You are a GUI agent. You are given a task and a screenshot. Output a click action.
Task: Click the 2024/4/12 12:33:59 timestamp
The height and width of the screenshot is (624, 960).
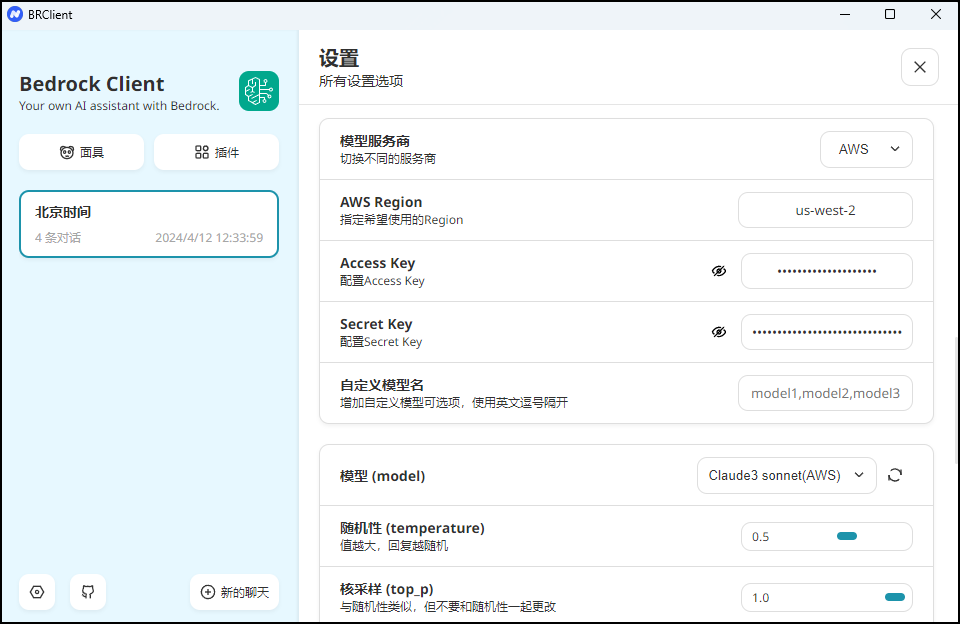tap(209, 238)
